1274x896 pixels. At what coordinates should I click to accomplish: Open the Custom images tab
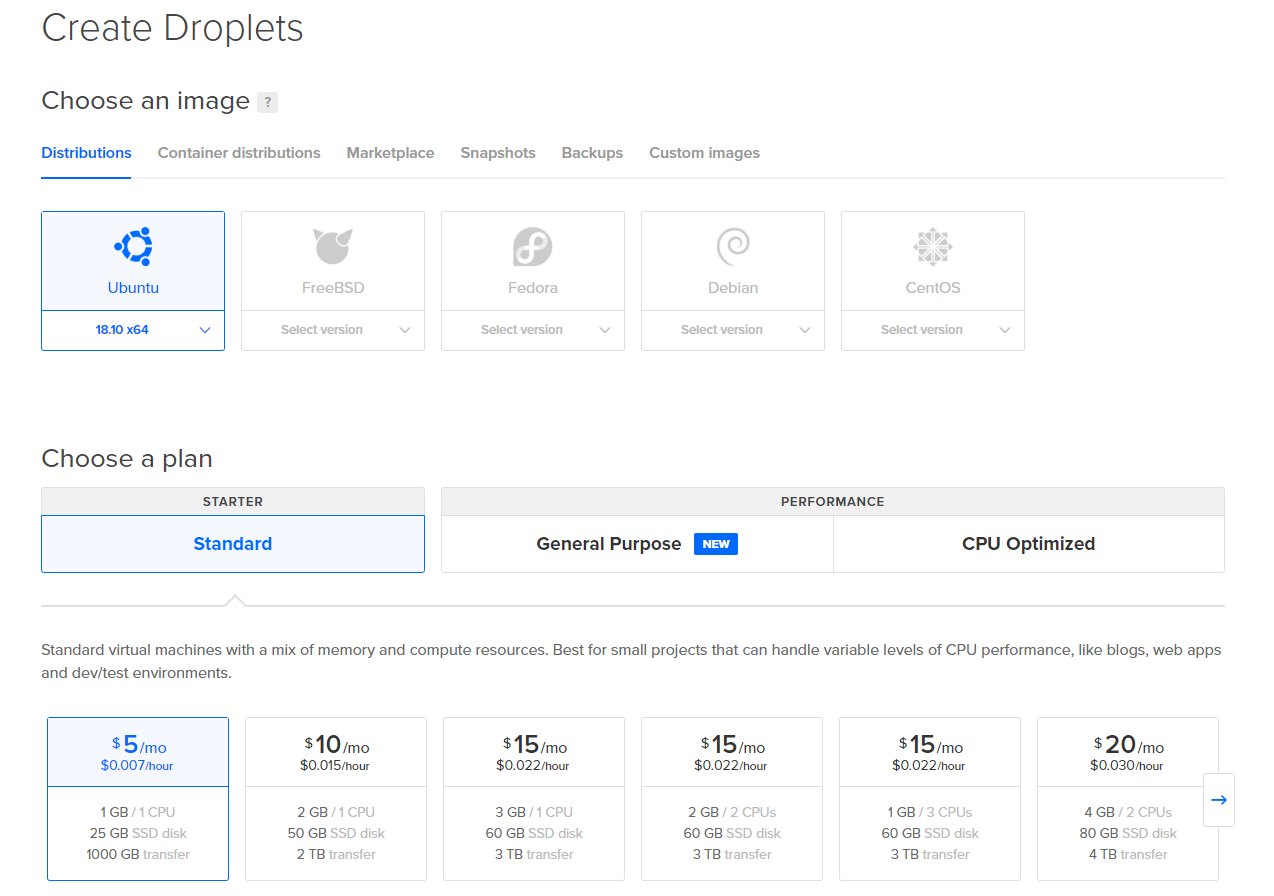click(704, 153)
